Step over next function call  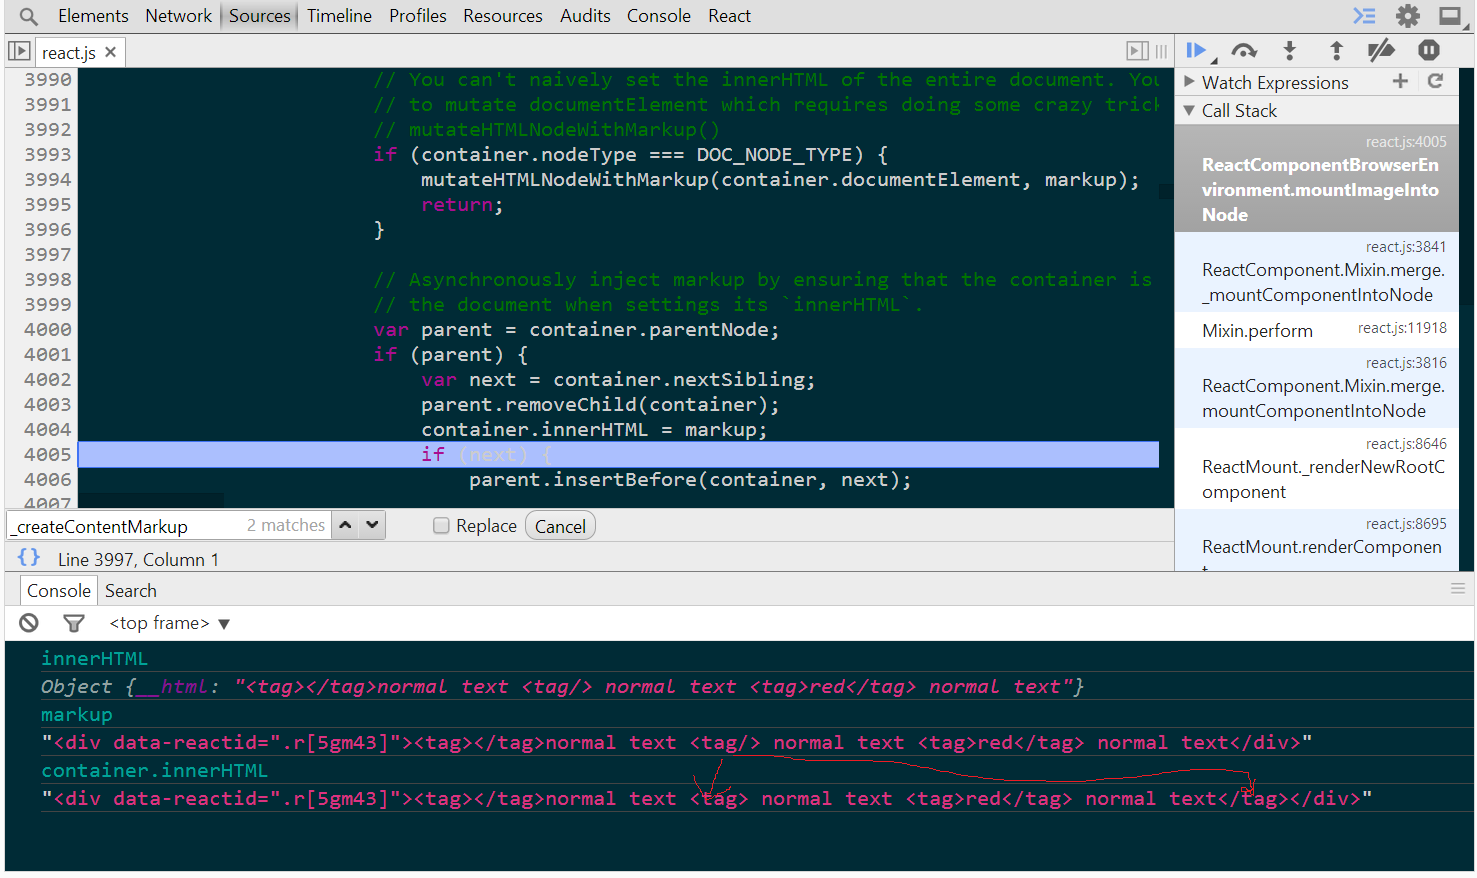tap(1244, 51)
